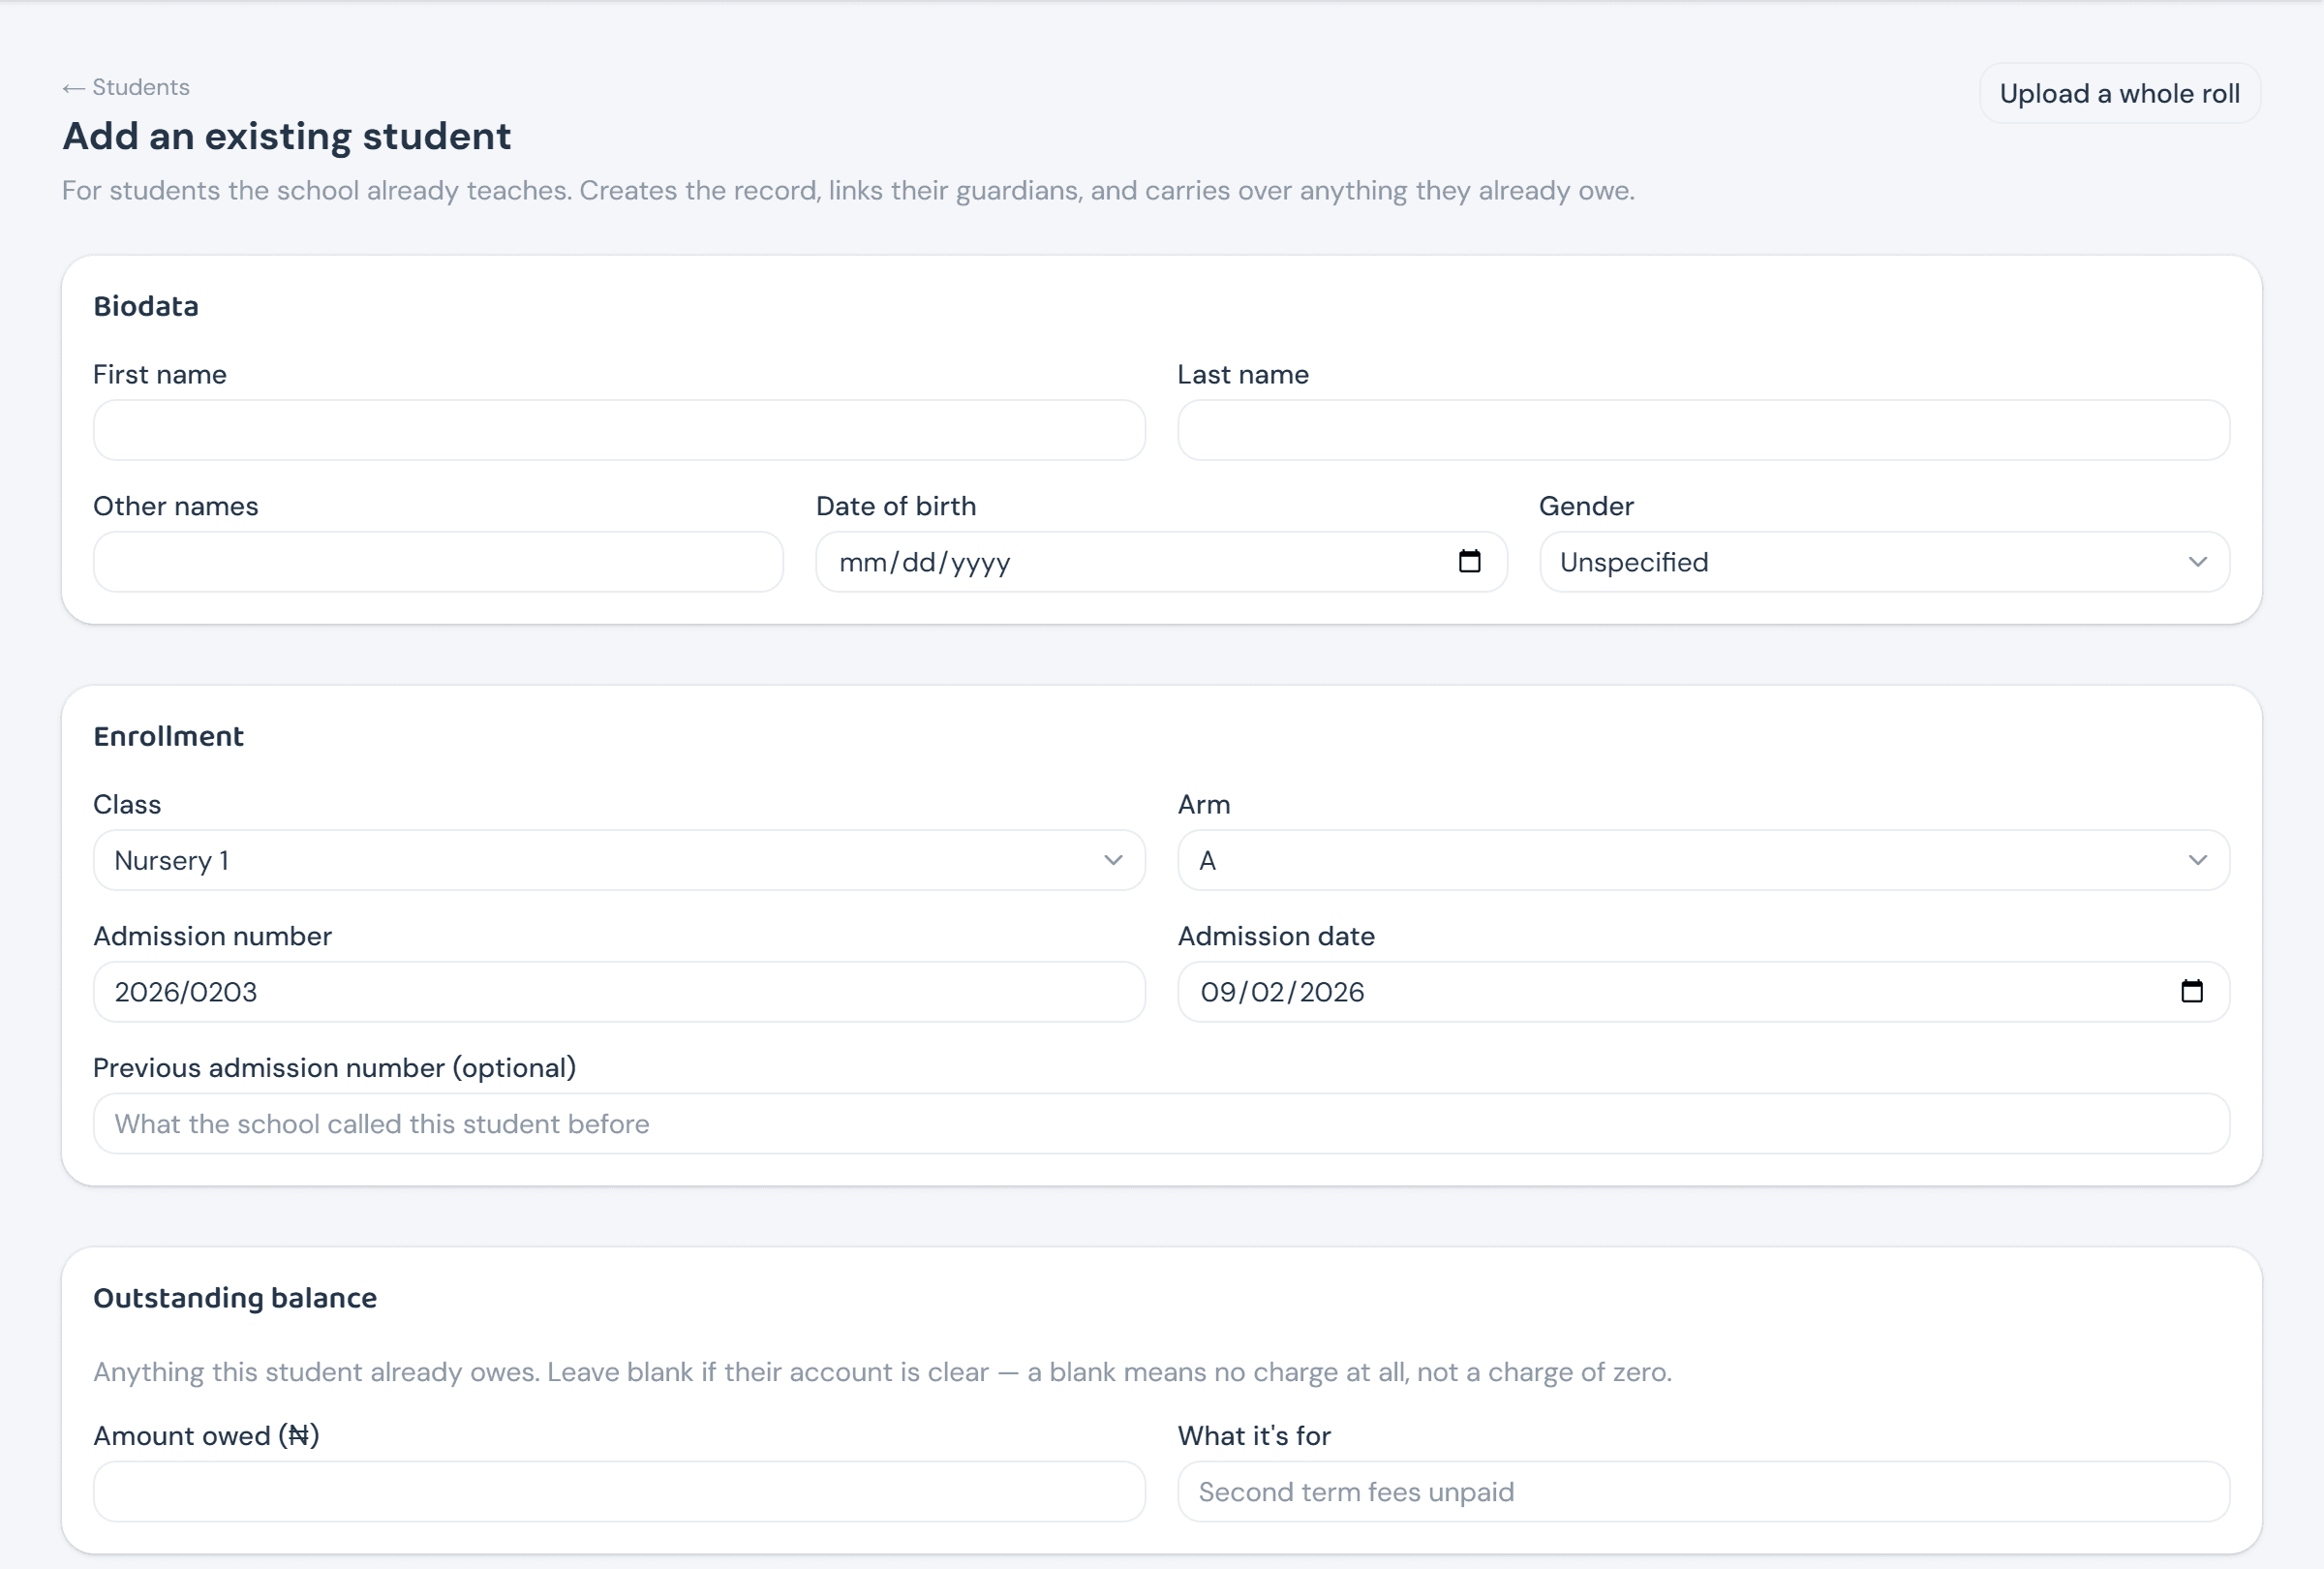Click the Outstanding balance heading
Viewport: 2324px width, 1569px height.
235,1298
